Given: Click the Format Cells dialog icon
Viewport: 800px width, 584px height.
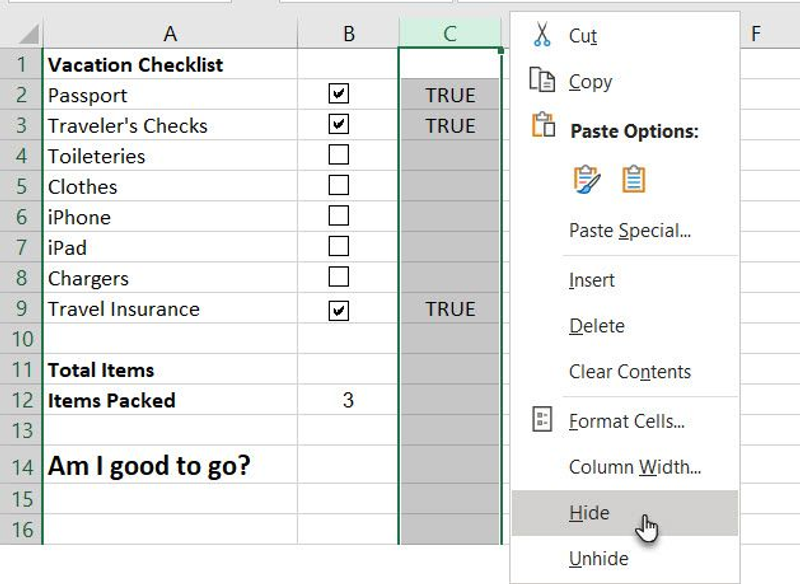Looking at the screenshot, I should pyautogui.click(x=540, y=421).
